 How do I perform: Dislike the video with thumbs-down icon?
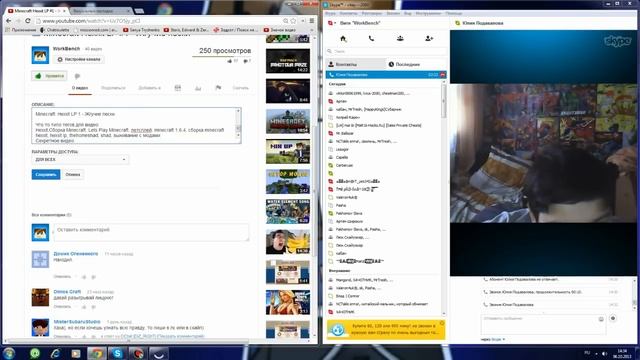tap(78, 76)
